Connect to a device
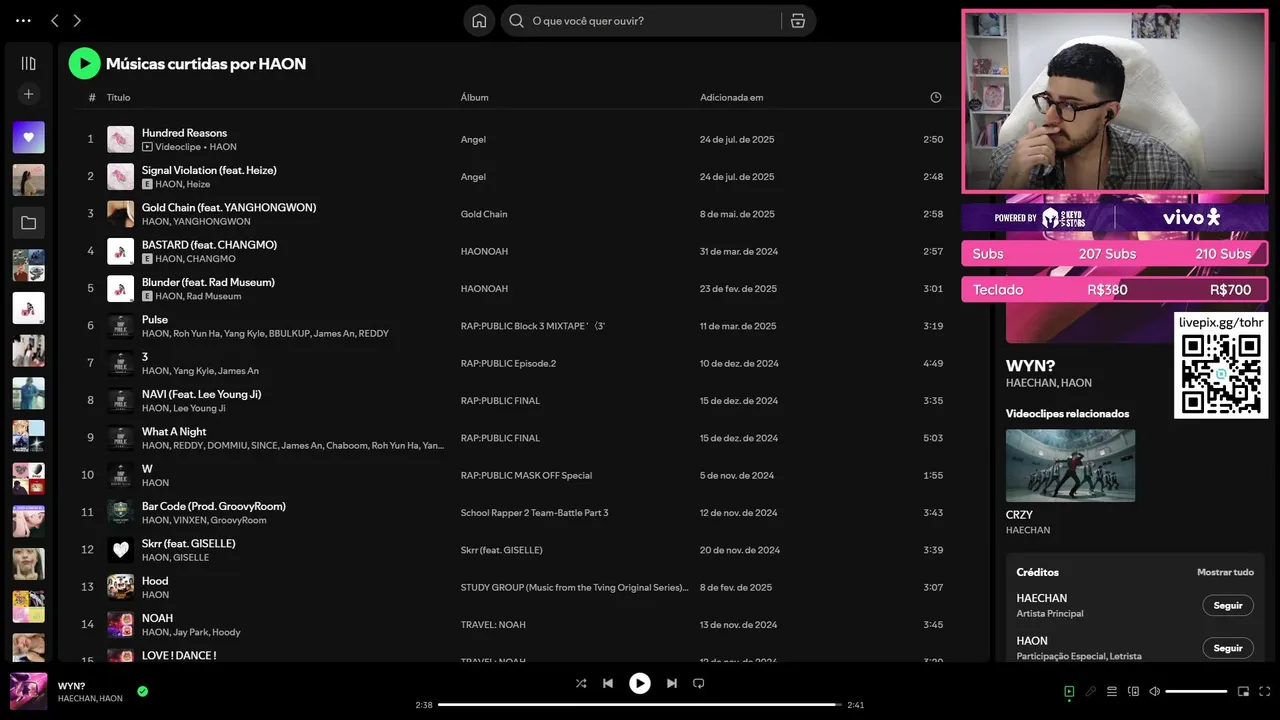 click(x=1133, y=691)
